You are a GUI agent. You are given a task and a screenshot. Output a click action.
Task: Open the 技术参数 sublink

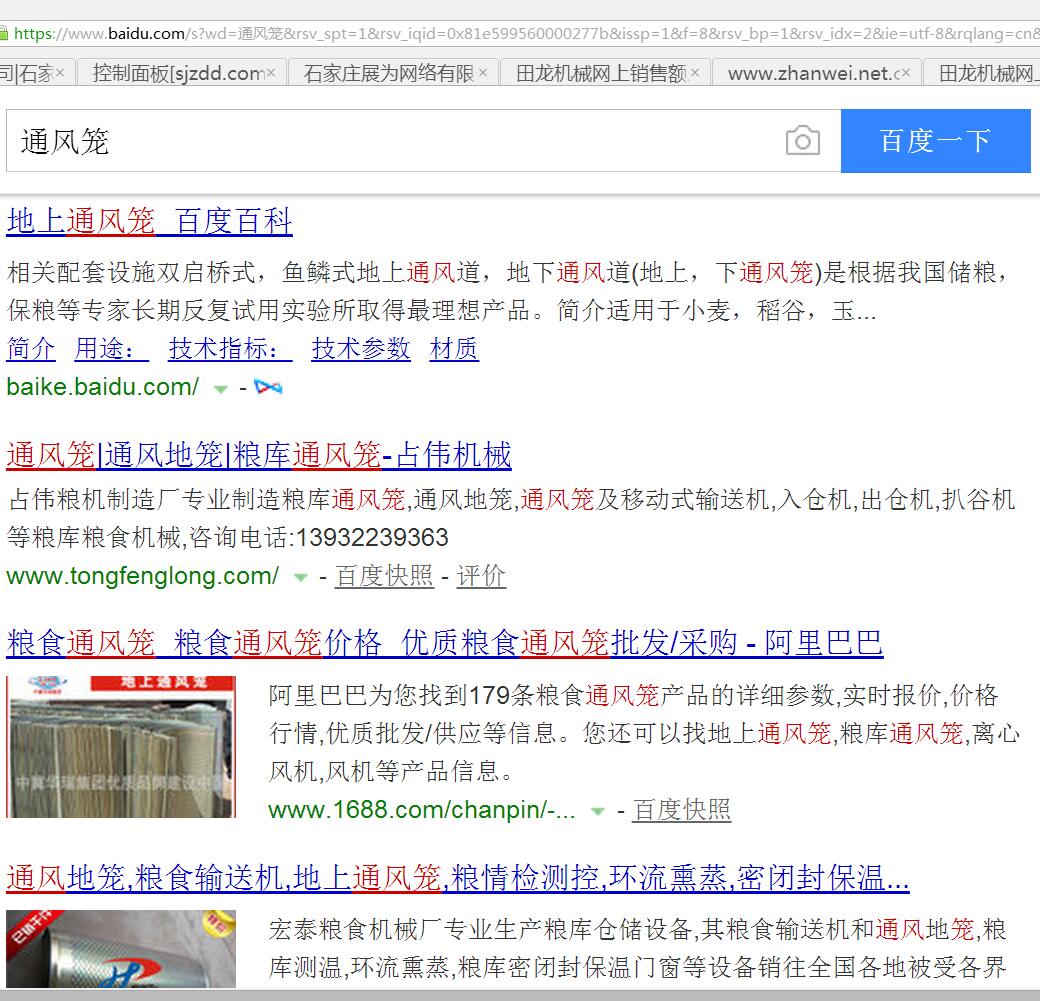[361, 348]
